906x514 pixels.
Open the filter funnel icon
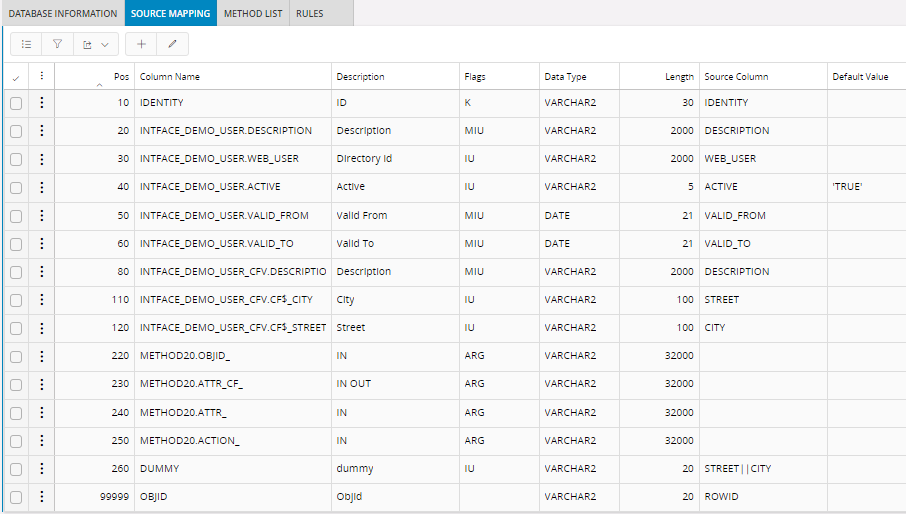pyautogui.click(x=57, y=44)
